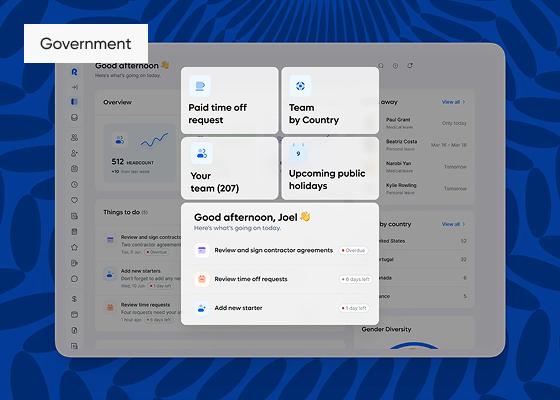Click the coffee cup icon on Paid time off card
560x400 pixels.
pyautogui.click(x=200, y=86)
